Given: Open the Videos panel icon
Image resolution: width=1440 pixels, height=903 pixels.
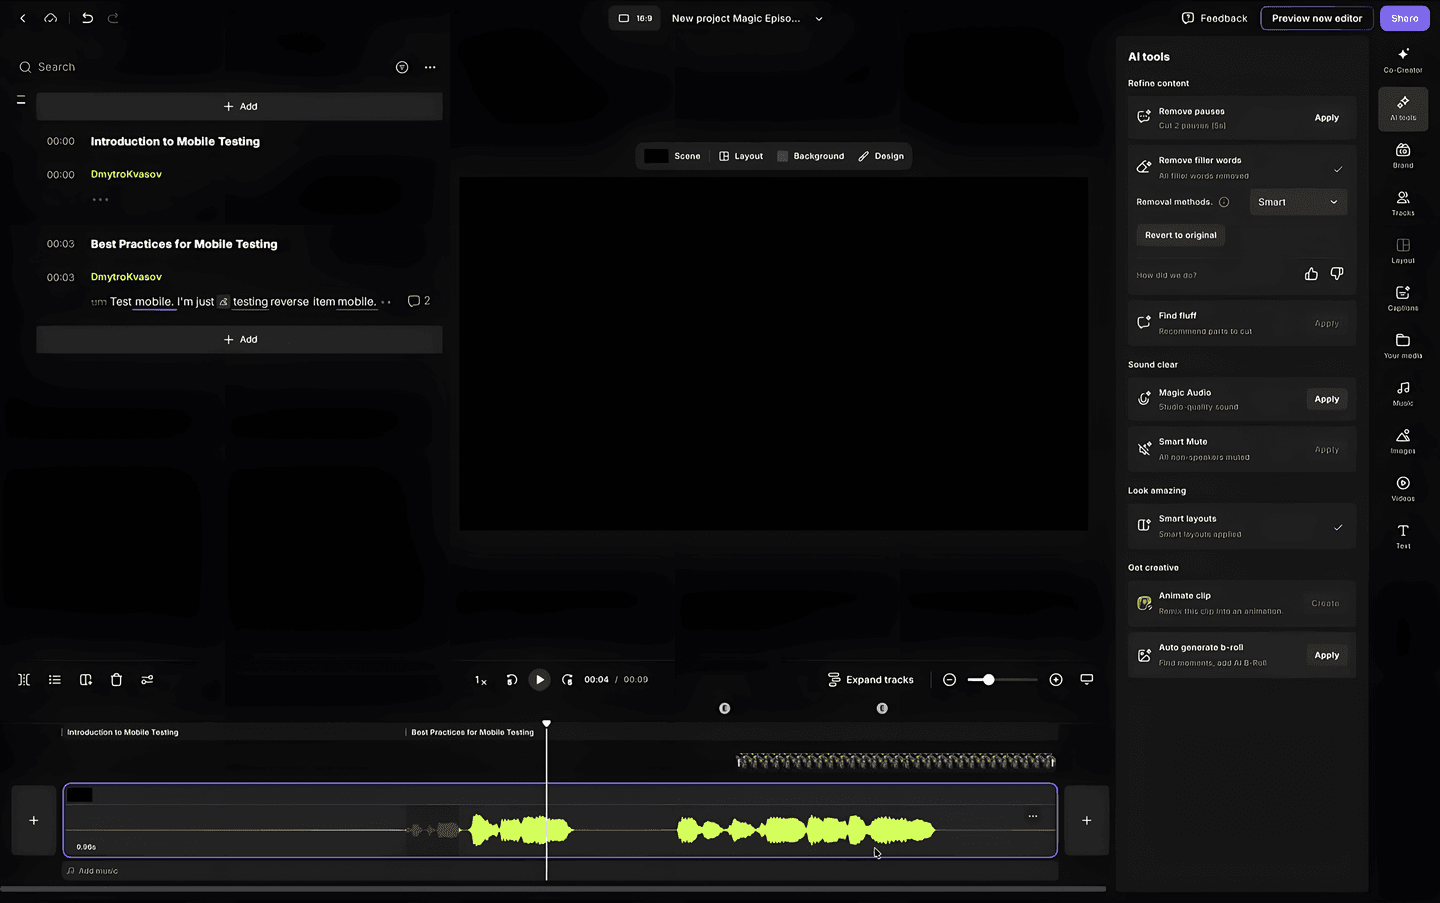Looking at the screenshot, I should click(1402, 488).
